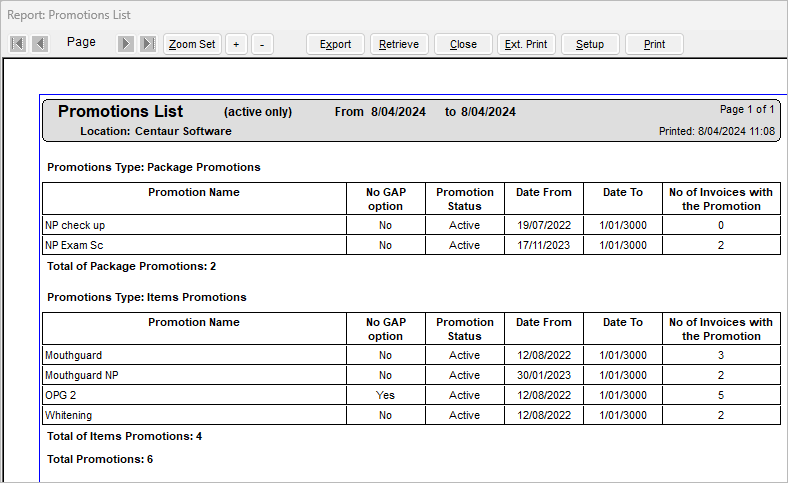Screen dimensions: 788x483
Task: Jump to the last report page
Action: click(148, 44)
